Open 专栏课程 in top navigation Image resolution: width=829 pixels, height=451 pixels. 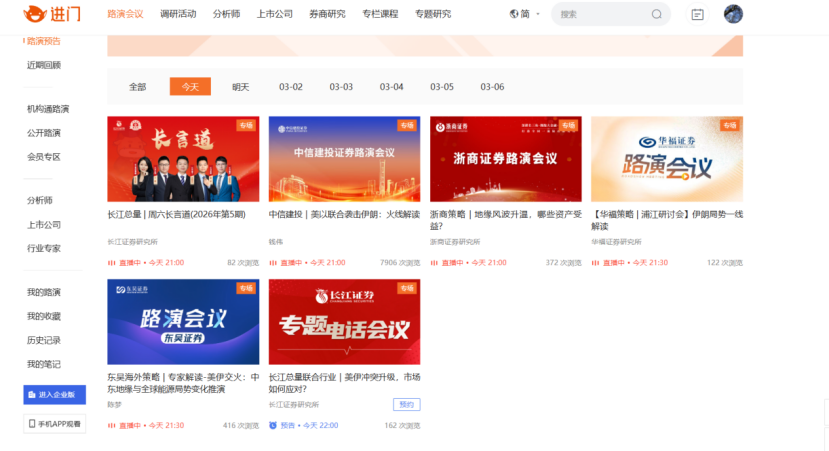pos(379,14)
